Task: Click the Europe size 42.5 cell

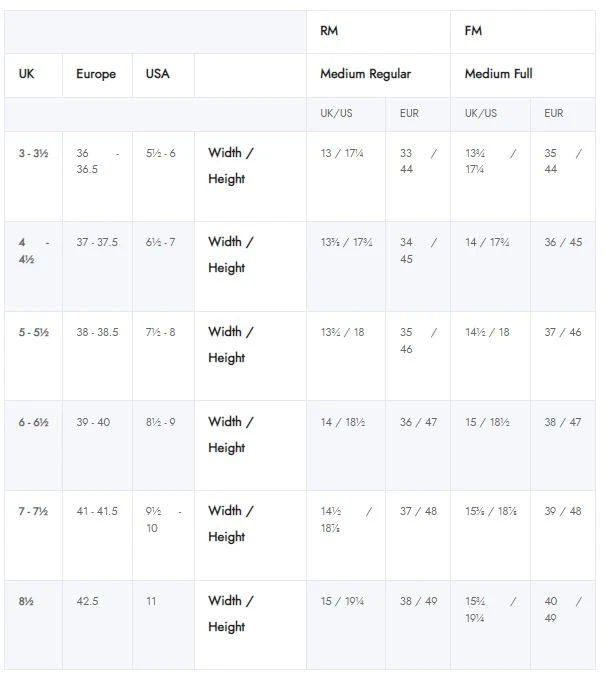Action: tap(89, 601)
